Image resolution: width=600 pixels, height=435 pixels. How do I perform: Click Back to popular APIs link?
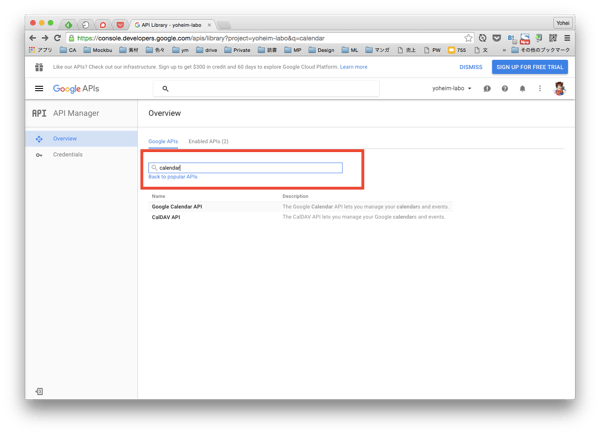click(x=173, y=177)
